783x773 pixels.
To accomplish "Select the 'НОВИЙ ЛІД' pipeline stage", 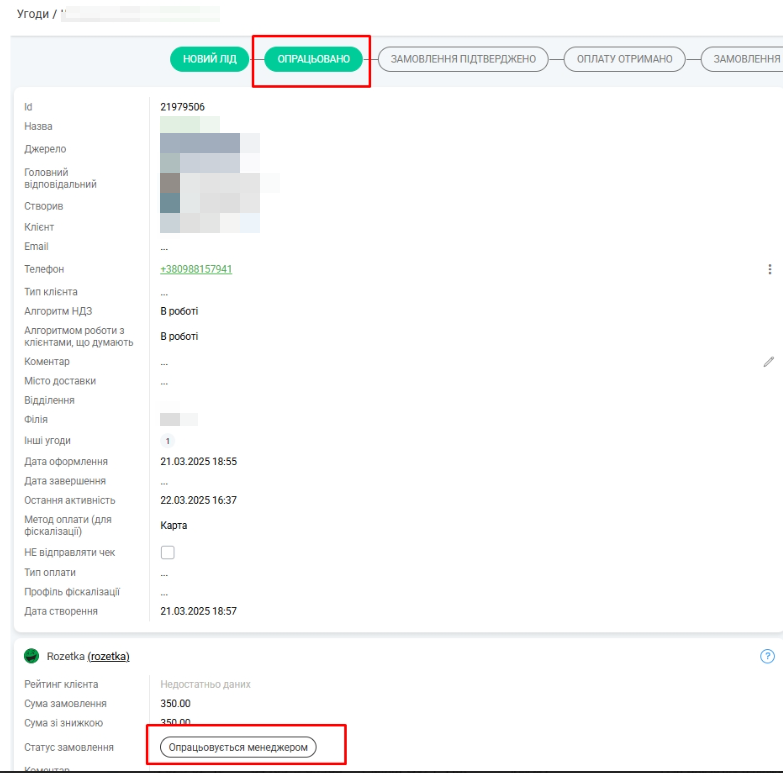I will (210, 60).
